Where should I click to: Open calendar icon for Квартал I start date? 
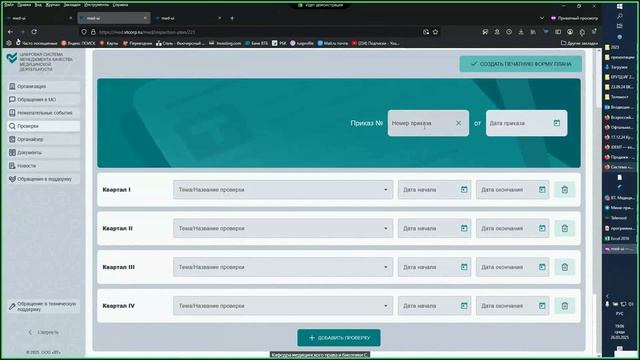[464, 189]
